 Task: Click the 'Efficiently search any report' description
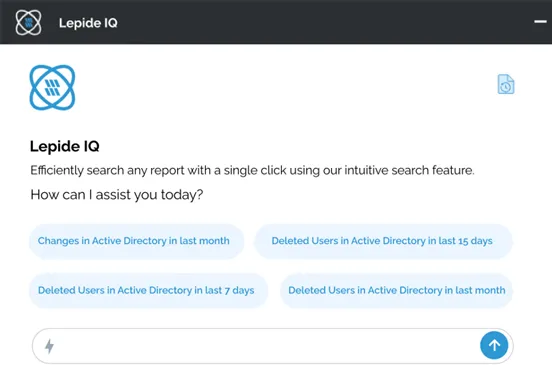coord(252,170)
